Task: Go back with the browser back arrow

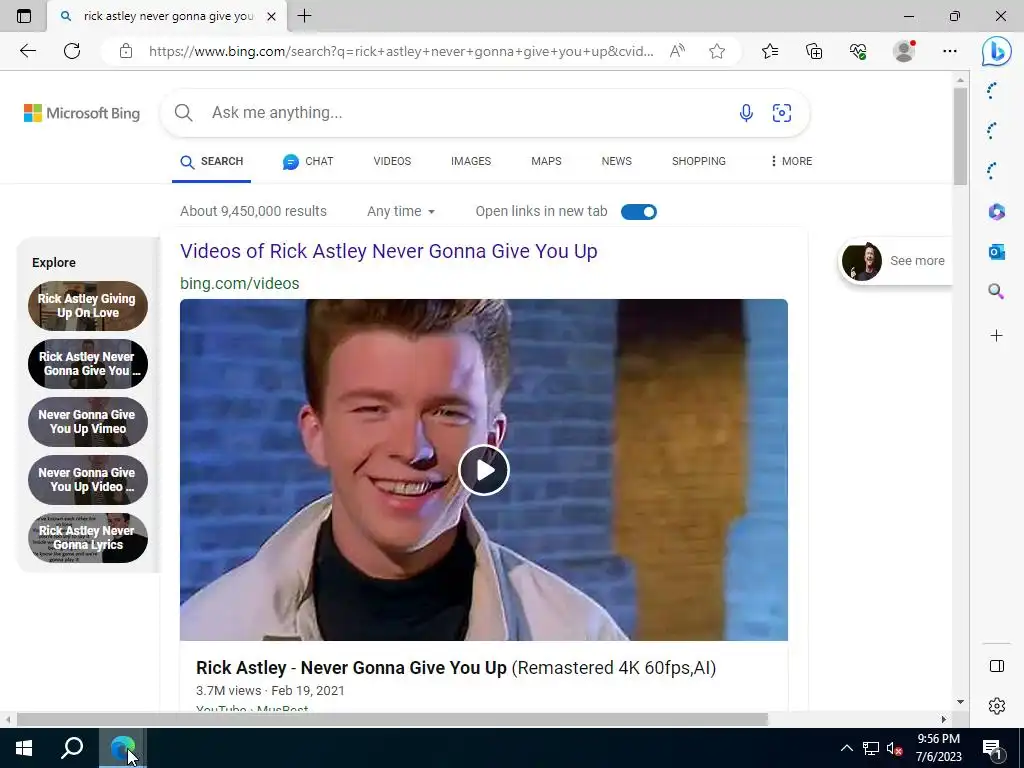Action: pyautogui.click(x=27, y=51)
